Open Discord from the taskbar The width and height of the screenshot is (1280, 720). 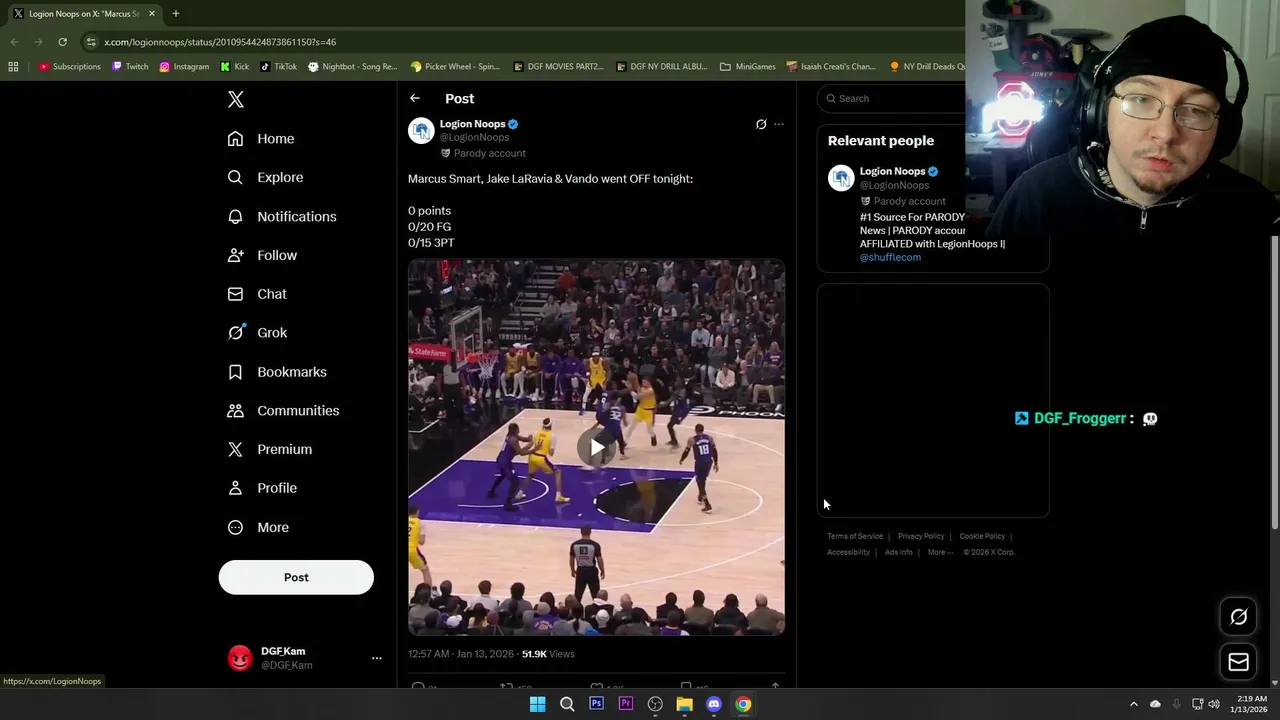[x=714, y=704]
